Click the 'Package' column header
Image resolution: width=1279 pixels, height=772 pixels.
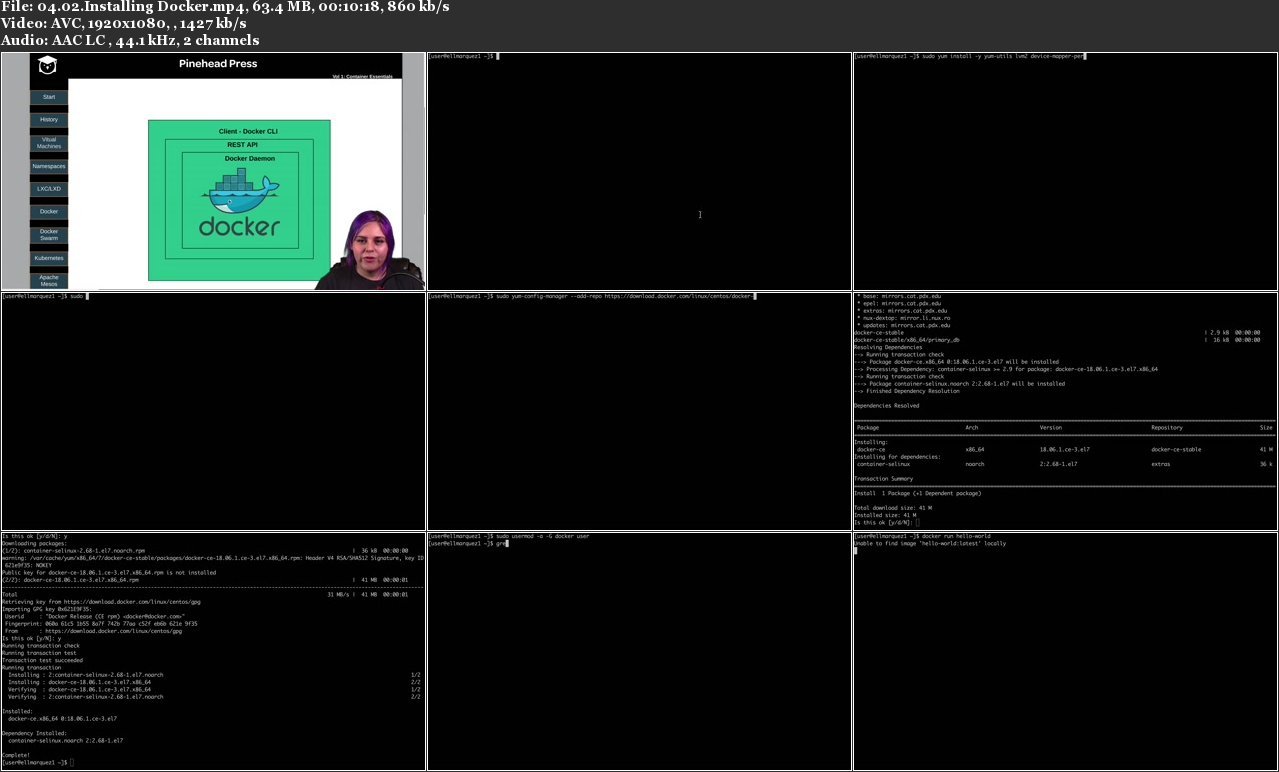pyautogui.click(x=868, y=428)
